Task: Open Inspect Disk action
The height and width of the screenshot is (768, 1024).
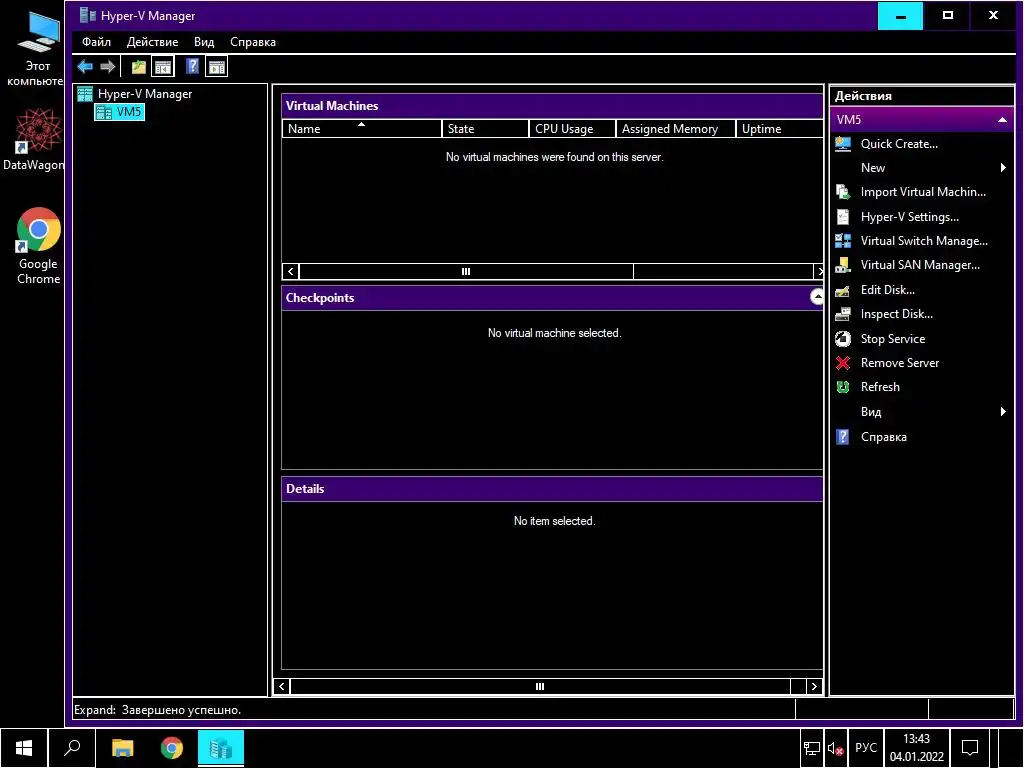Action: [896, 314]
